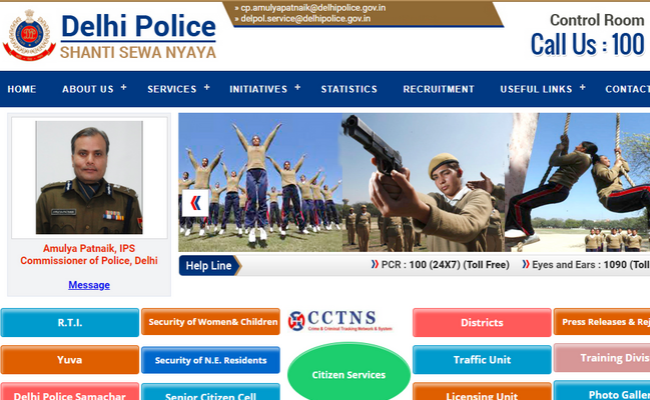Click the Yuva button
Viewport: 650px width, 400px height.
pyautogui.click(x=70, y=360)
